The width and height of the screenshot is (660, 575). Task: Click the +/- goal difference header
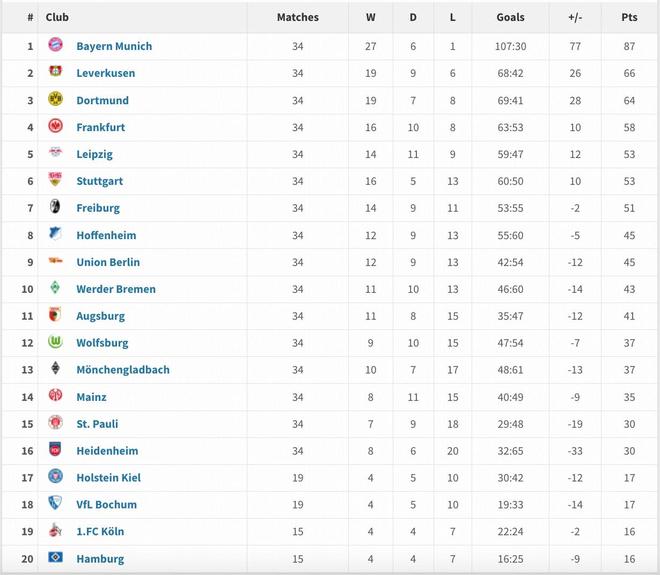(x=575, y=17)
